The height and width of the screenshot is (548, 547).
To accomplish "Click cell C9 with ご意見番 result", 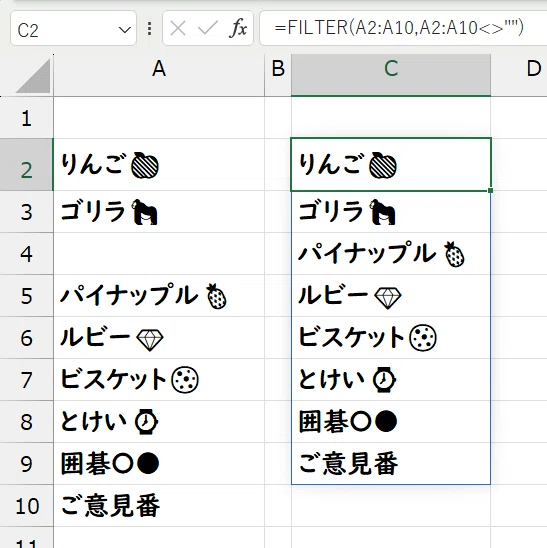I will point(391,463).
